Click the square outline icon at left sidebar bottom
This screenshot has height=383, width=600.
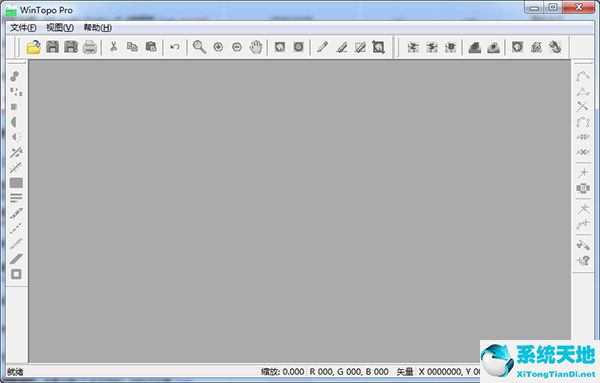pos(16,274)
